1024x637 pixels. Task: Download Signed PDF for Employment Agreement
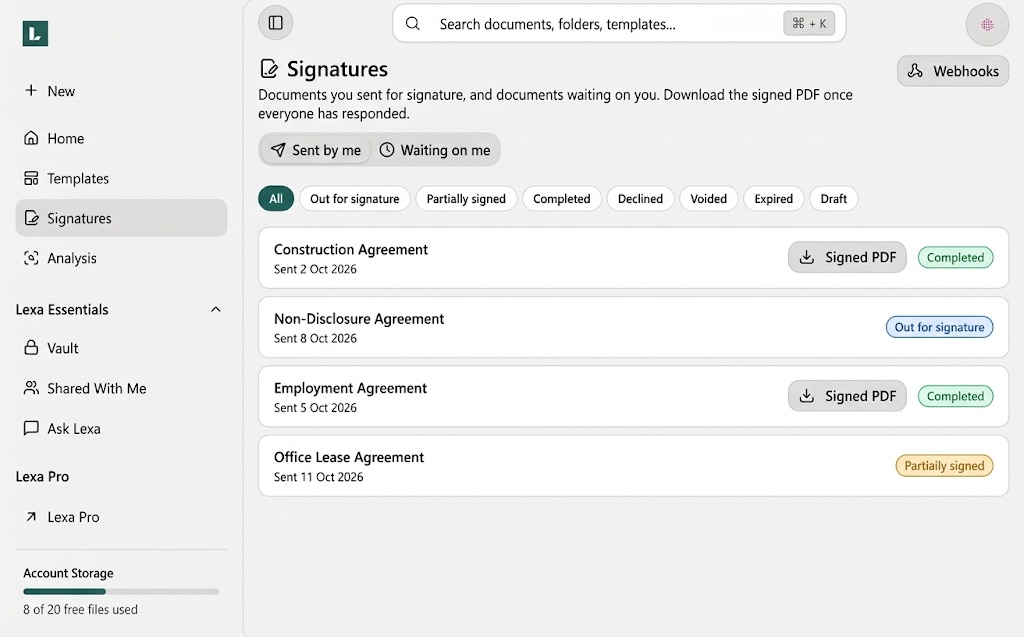[x=847, y=395]
